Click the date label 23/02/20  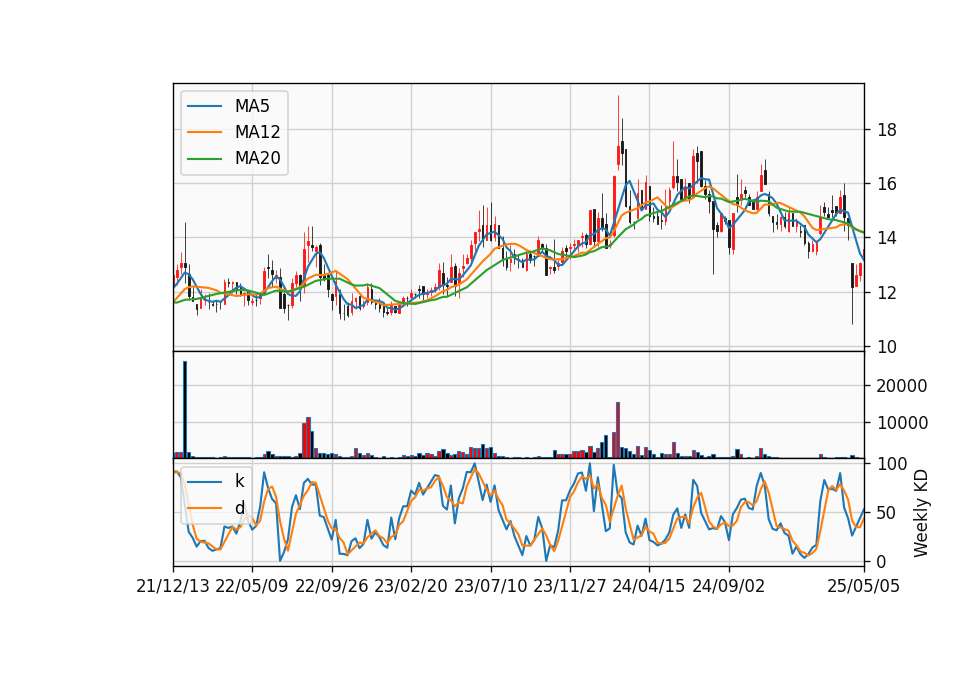411,587
